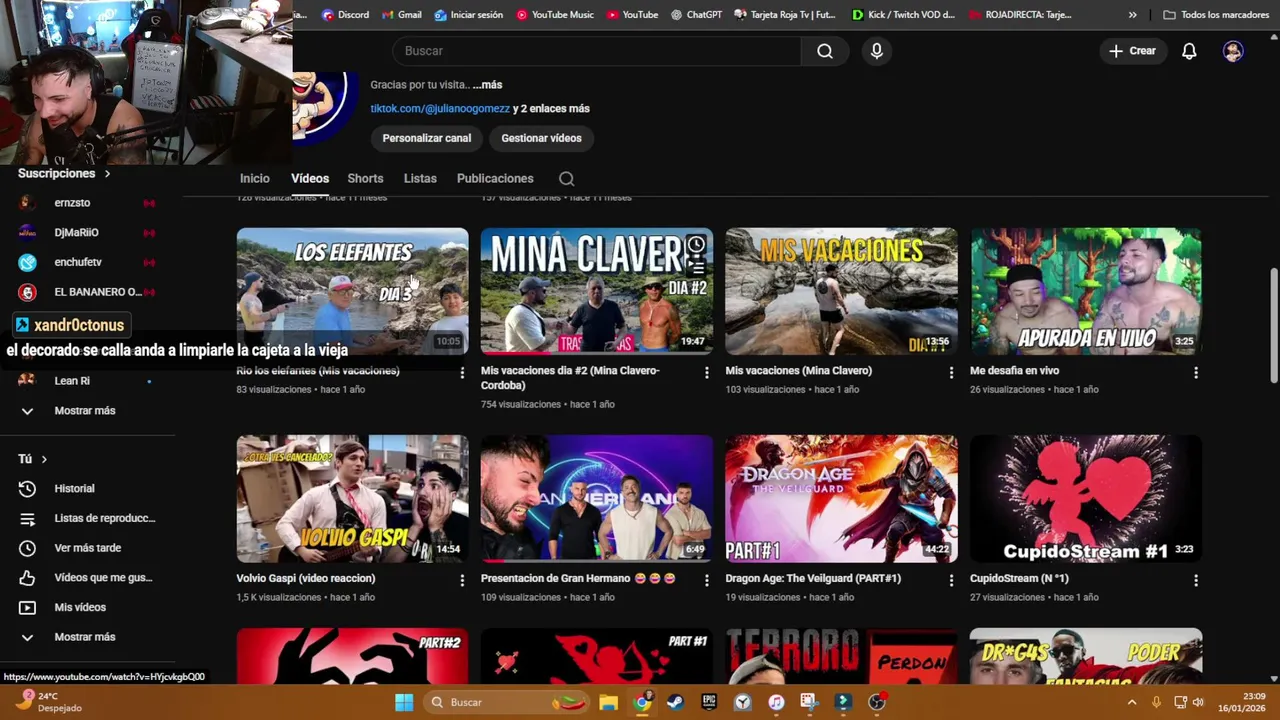Open the Windows Start menu
This screenshot has width=1280, height=720.
pyautogui.click(x=404, y=702)
